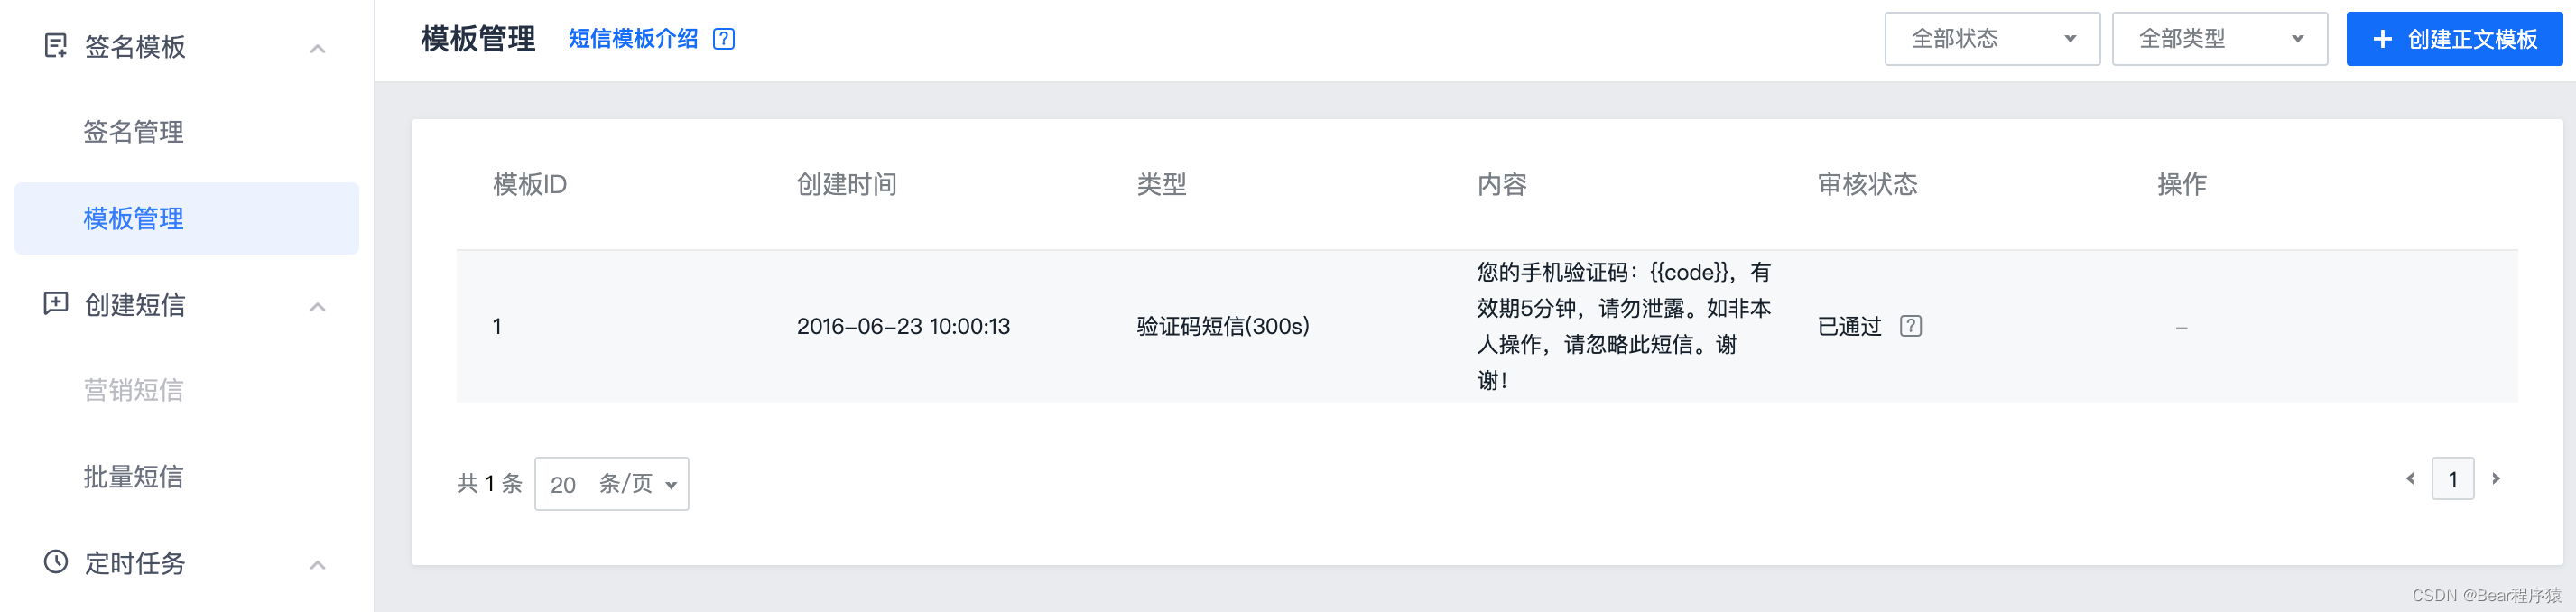This screenshot has width=2576, height=612.
Task: Select 签名管理 in the sidebar
Action: (x=133, y=131)
